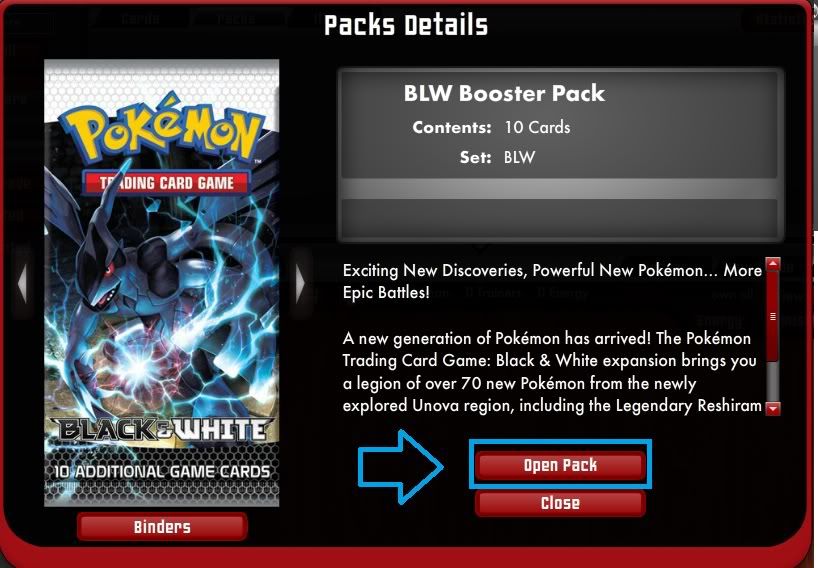818x568 pixels.
Task: Click the description scroll-down arrow
Action: [x=773, y=408]
